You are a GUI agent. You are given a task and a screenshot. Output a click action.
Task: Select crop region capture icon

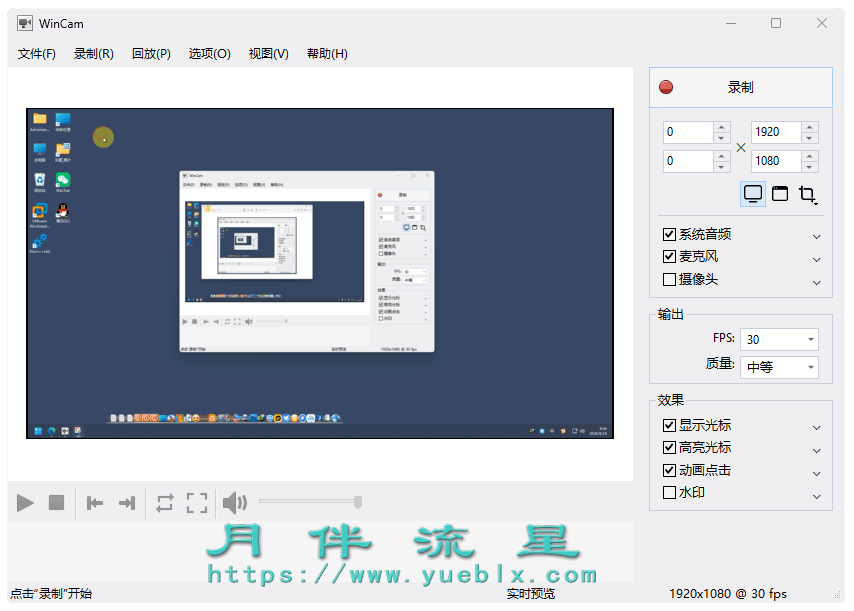pos(808,194)
